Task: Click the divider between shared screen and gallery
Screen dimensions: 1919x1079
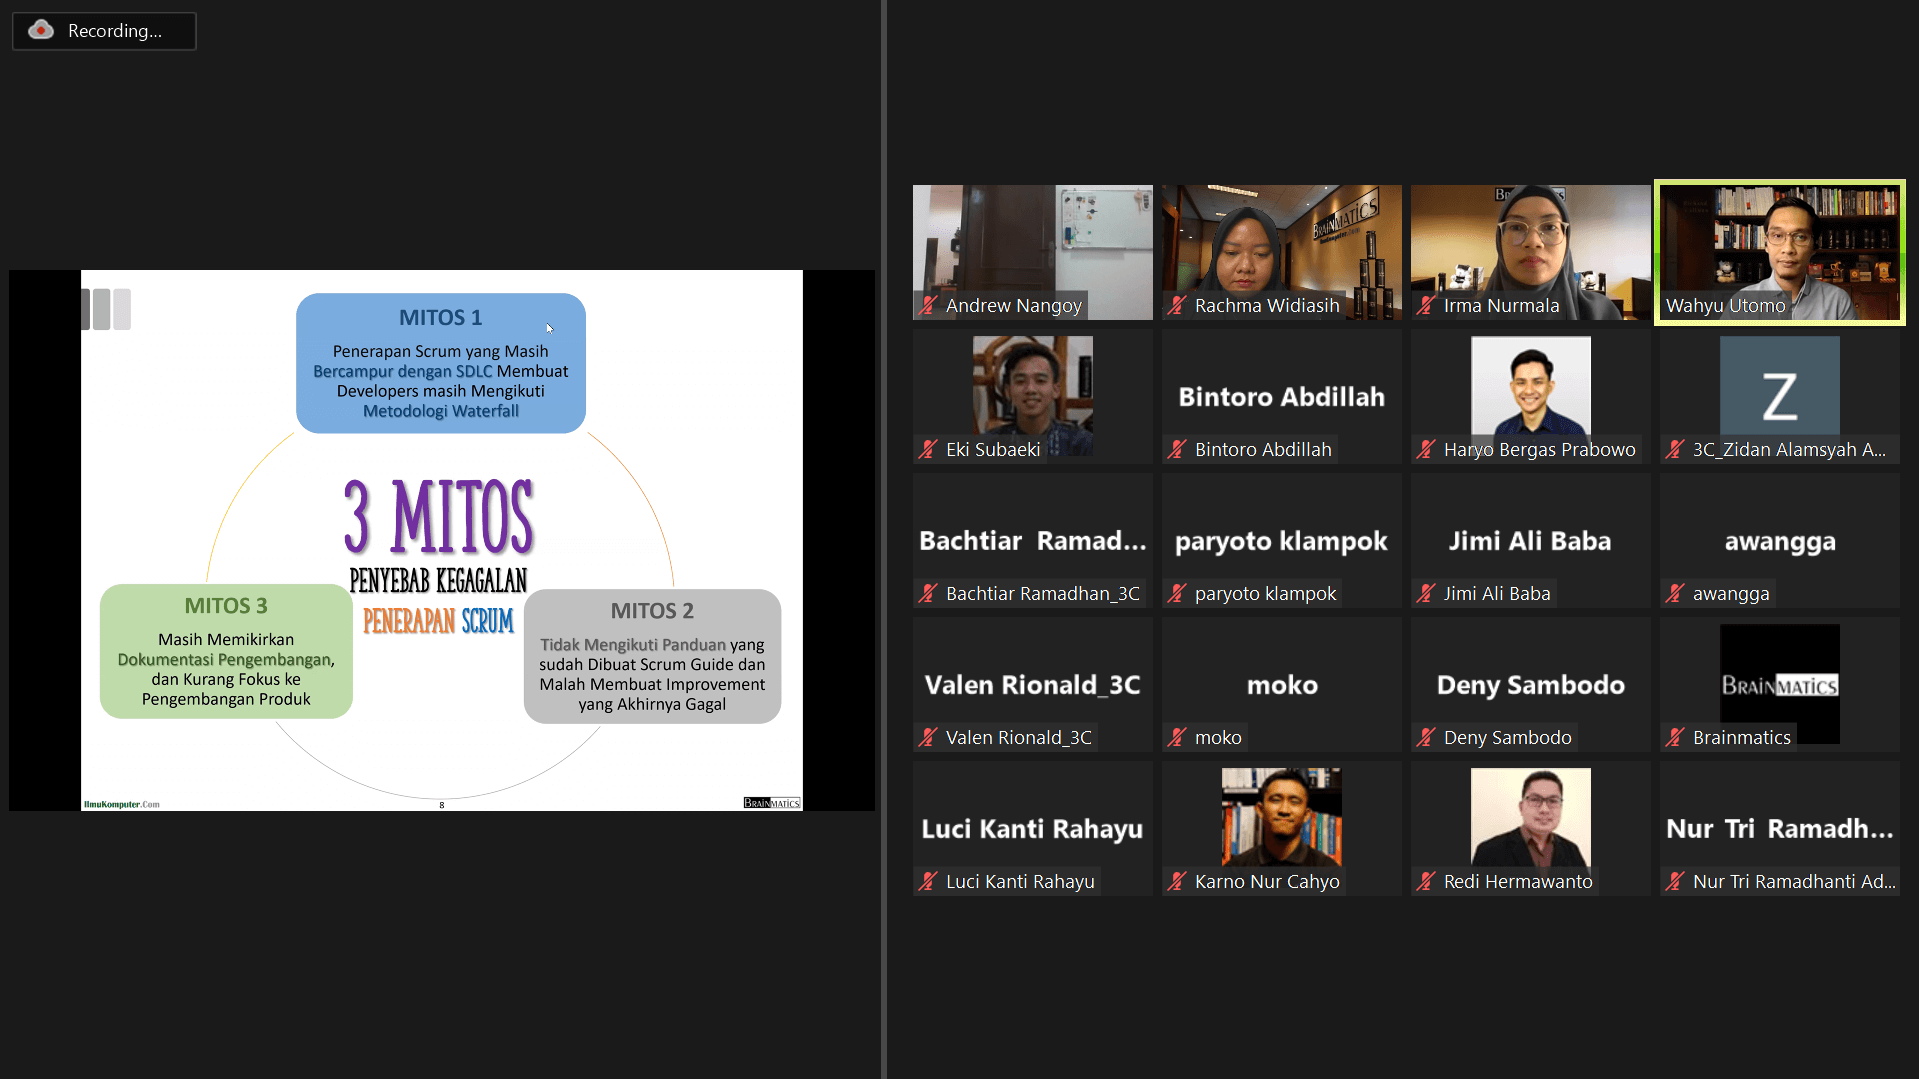Action: click(883, 540)
